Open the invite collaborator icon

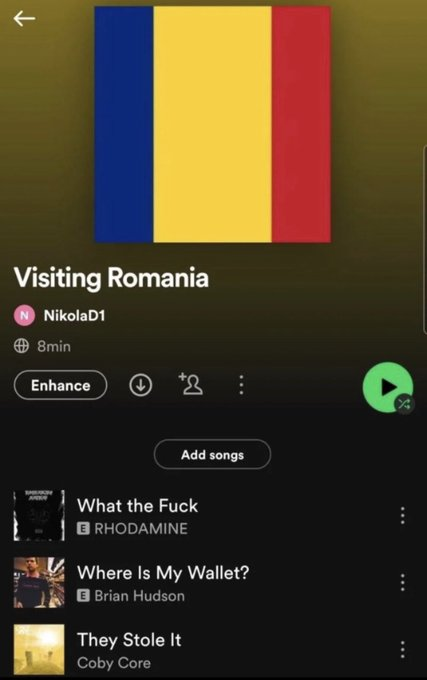point(191,383)
